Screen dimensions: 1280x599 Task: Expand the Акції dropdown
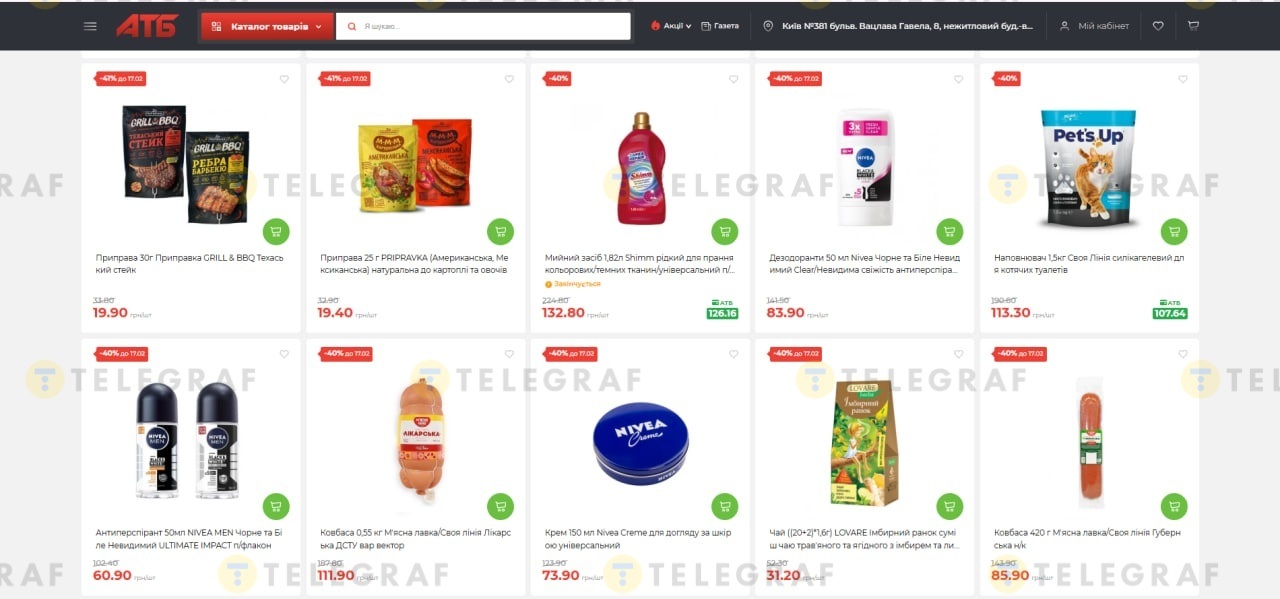[x=671, y=26]
